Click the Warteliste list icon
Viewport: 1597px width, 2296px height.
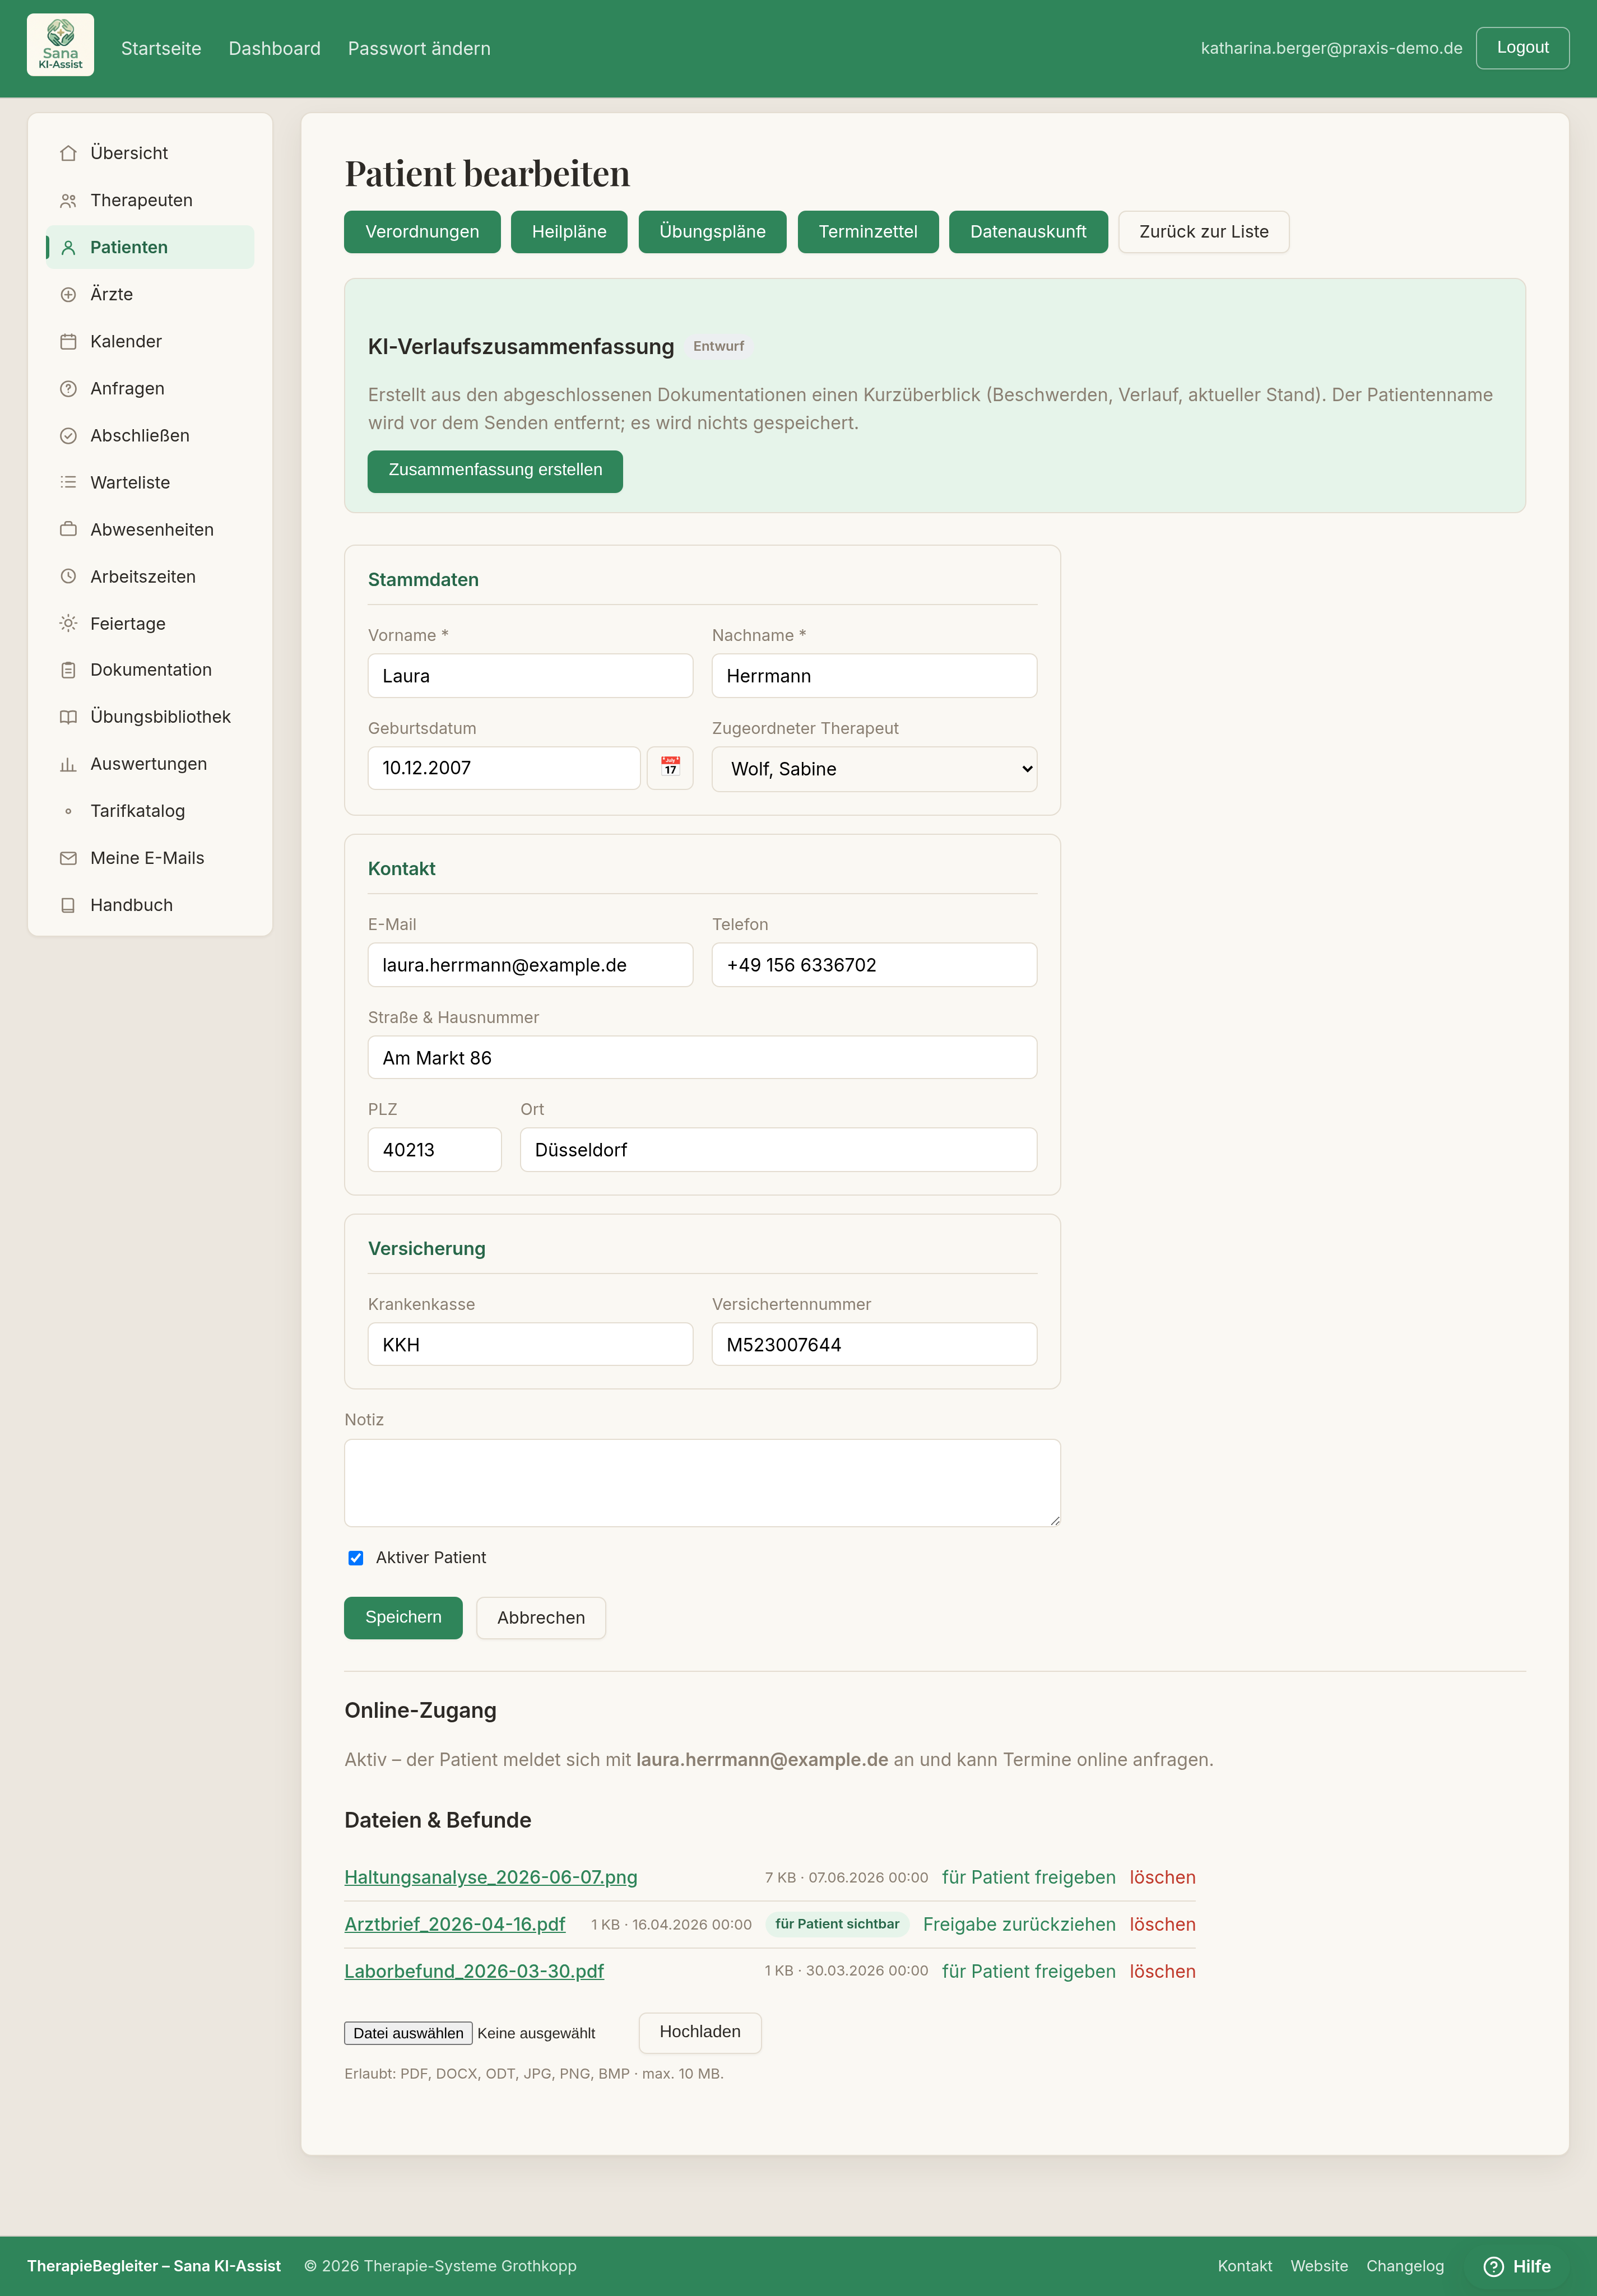pos(68,482)
